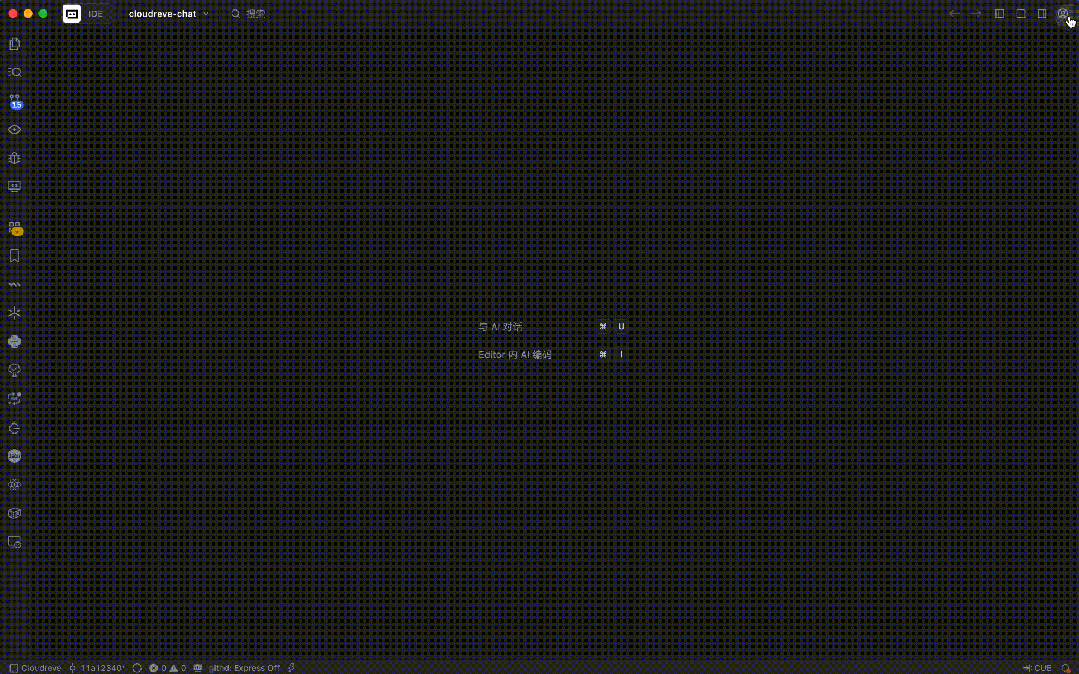Click the asterisk-shaped sidebar icon

(x=14, y=313)
